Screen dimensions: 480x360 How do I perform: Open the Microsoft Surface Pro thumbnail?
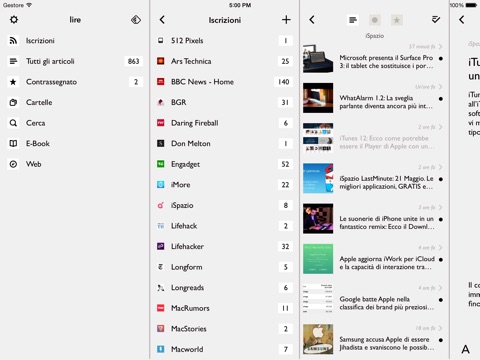pos(318,59)
